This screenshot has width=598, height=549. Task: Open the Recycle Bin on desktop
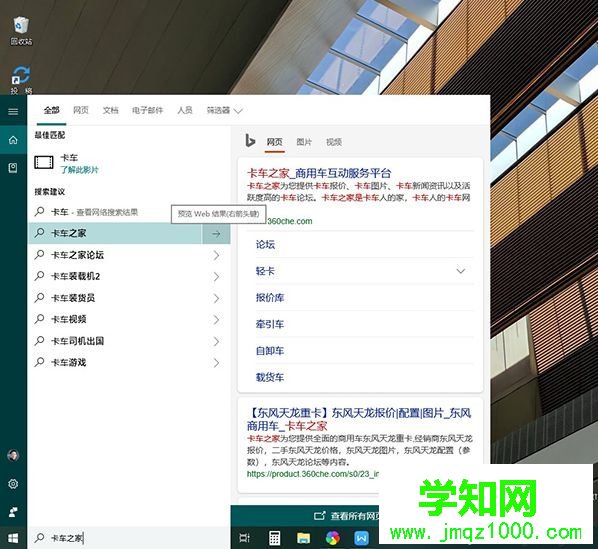tap(21, 30)
